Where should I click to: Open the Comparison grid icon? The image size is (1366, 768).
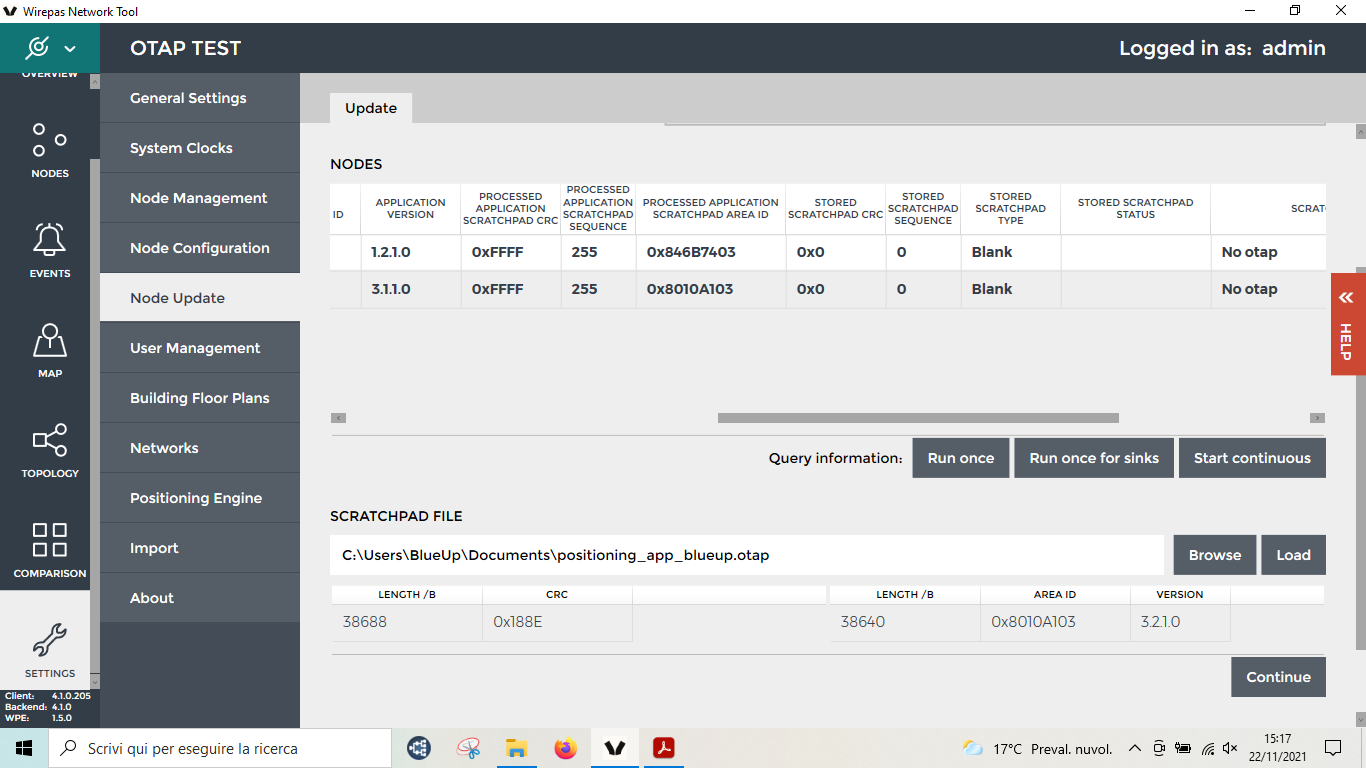(49, 550)
